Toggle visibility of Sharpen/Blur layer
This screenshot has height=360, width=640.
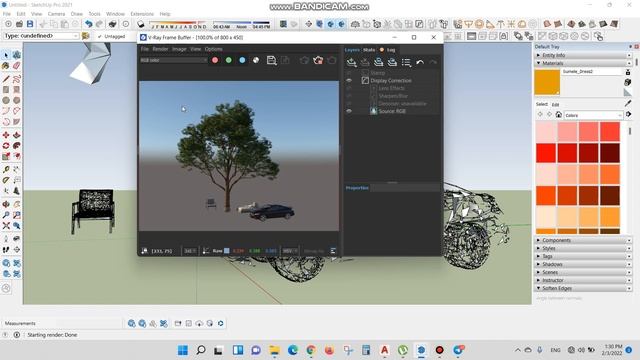point(349,96)
